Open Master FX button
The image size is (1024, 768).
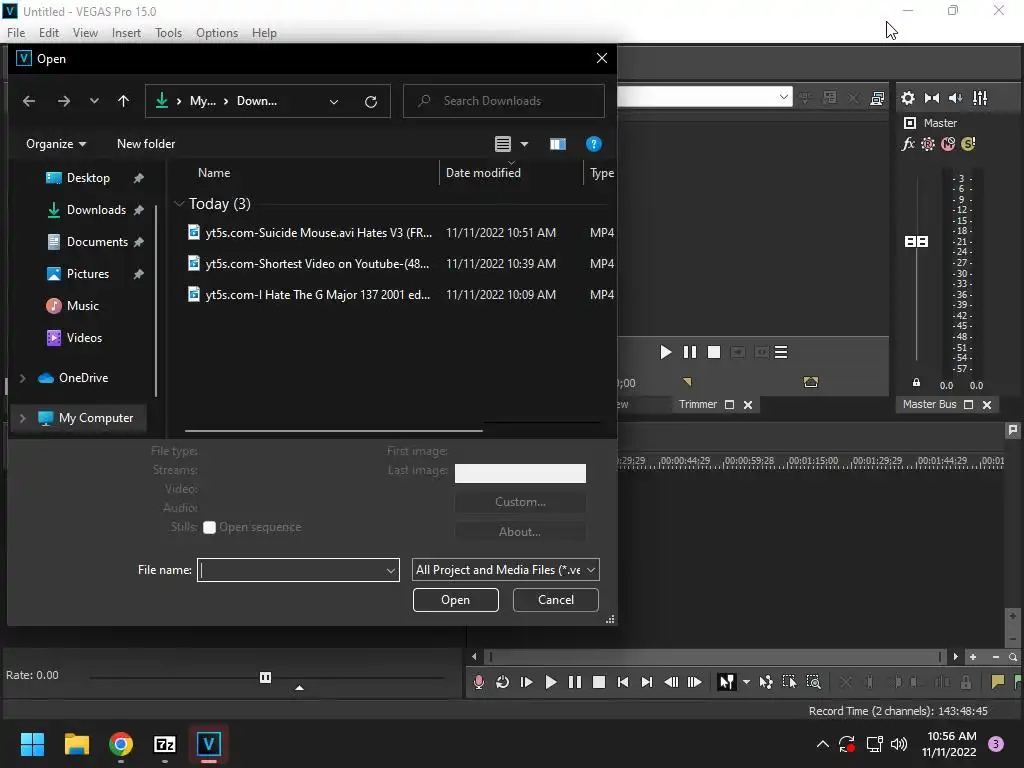[908, 144]
